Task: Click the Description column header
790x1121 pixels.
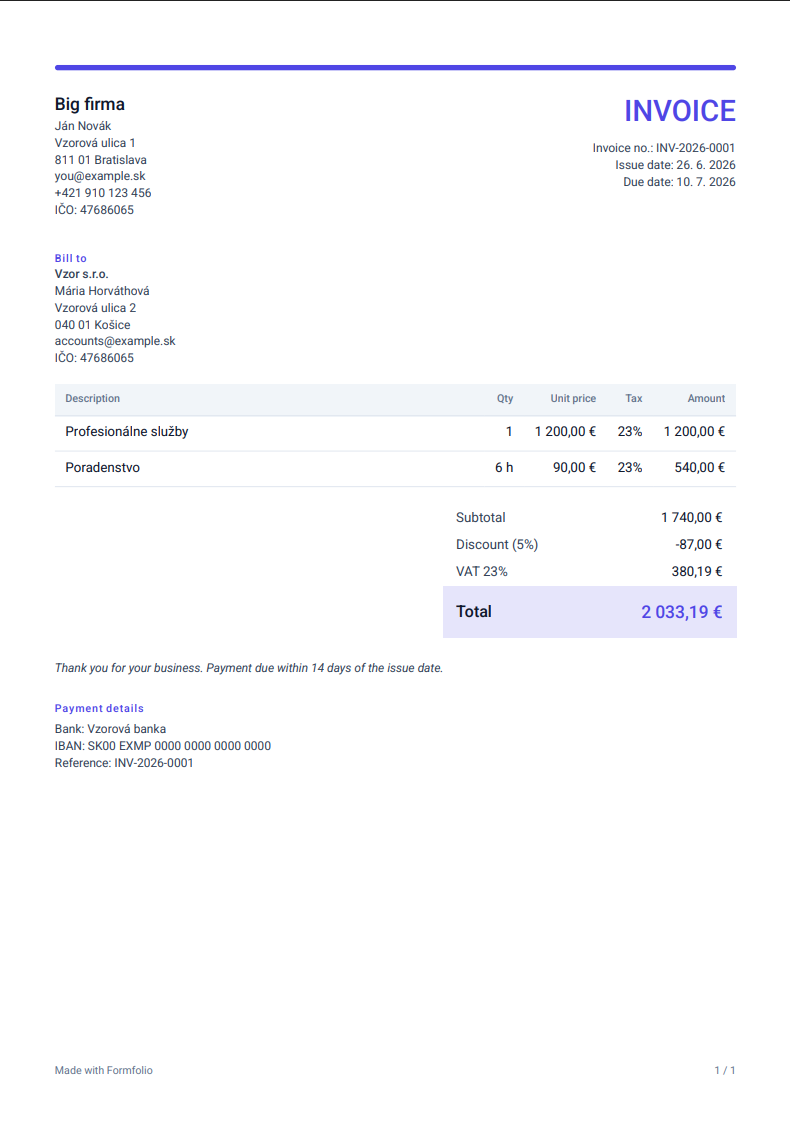Action: [x=92, y=398]
